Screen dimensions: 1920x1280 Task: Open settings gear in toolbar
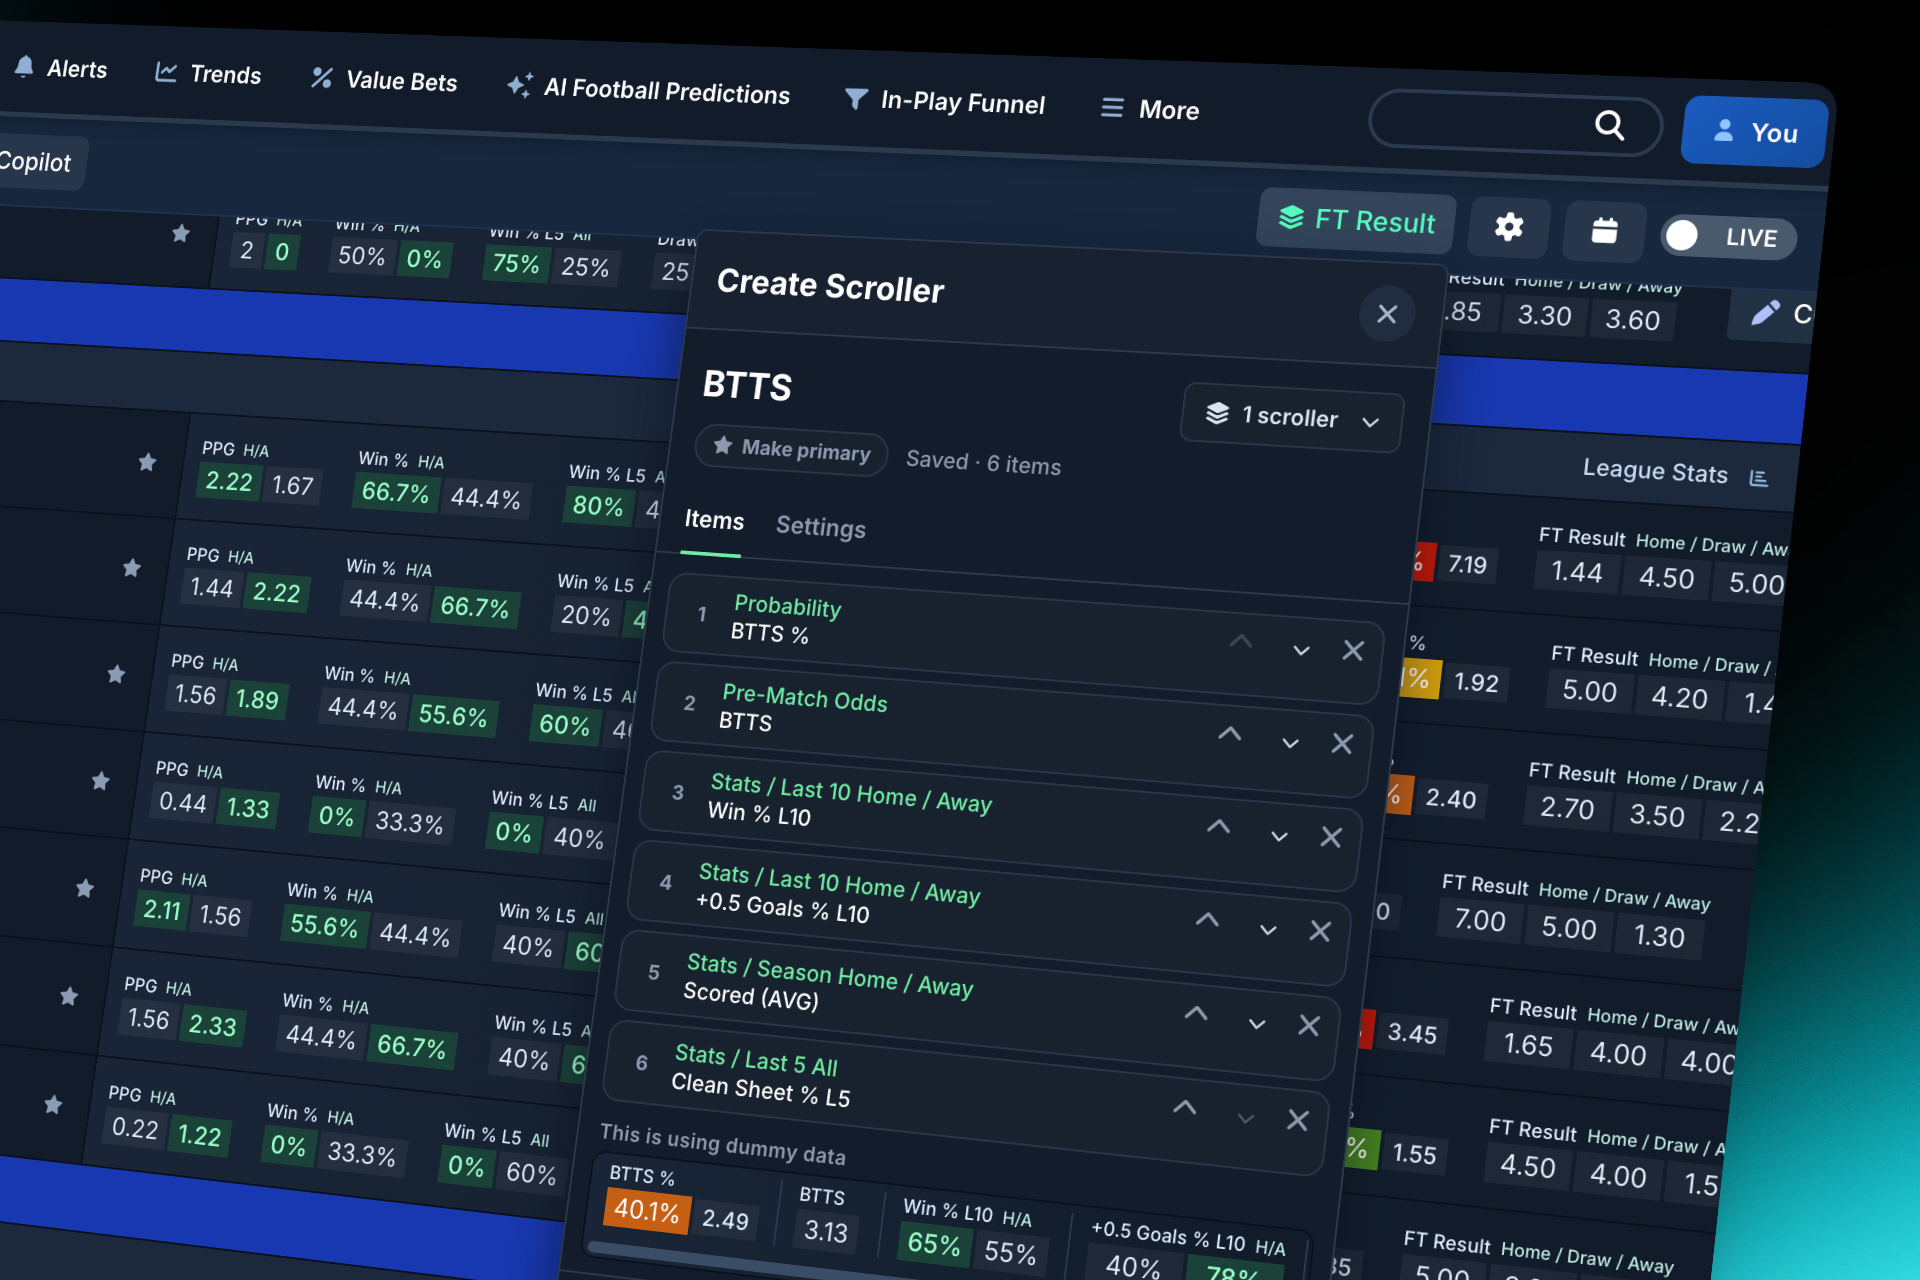[x=1509, y=227]
